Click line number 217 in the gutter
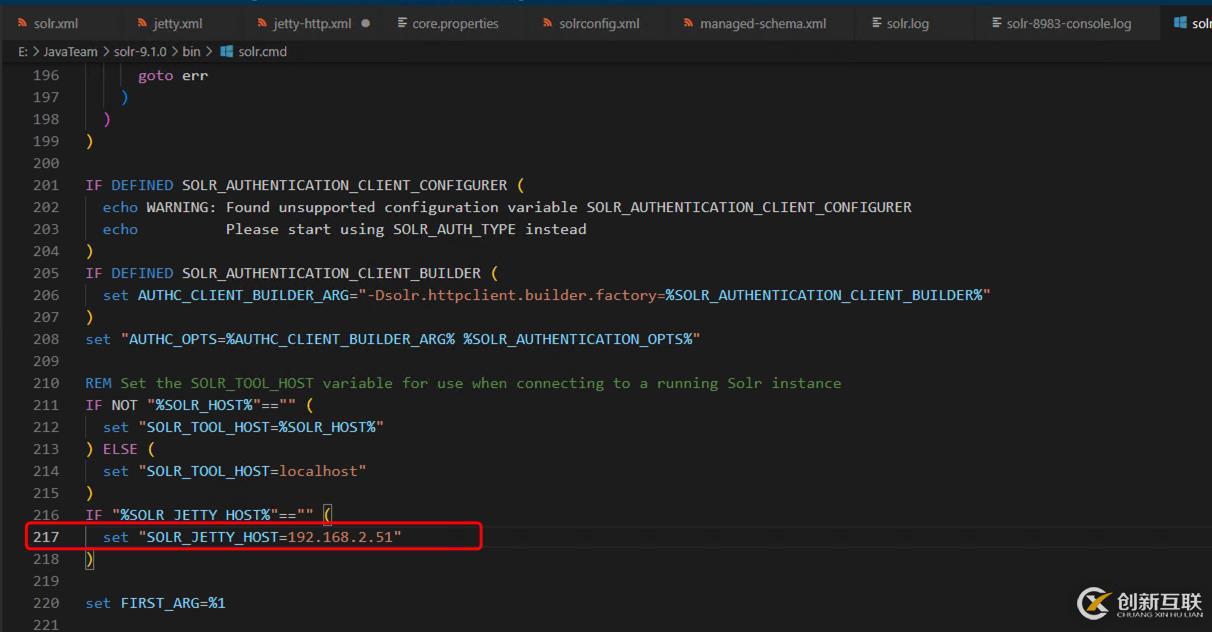Image resolution: width=1212 pixels, height=632 pixels. coord(46,537)
